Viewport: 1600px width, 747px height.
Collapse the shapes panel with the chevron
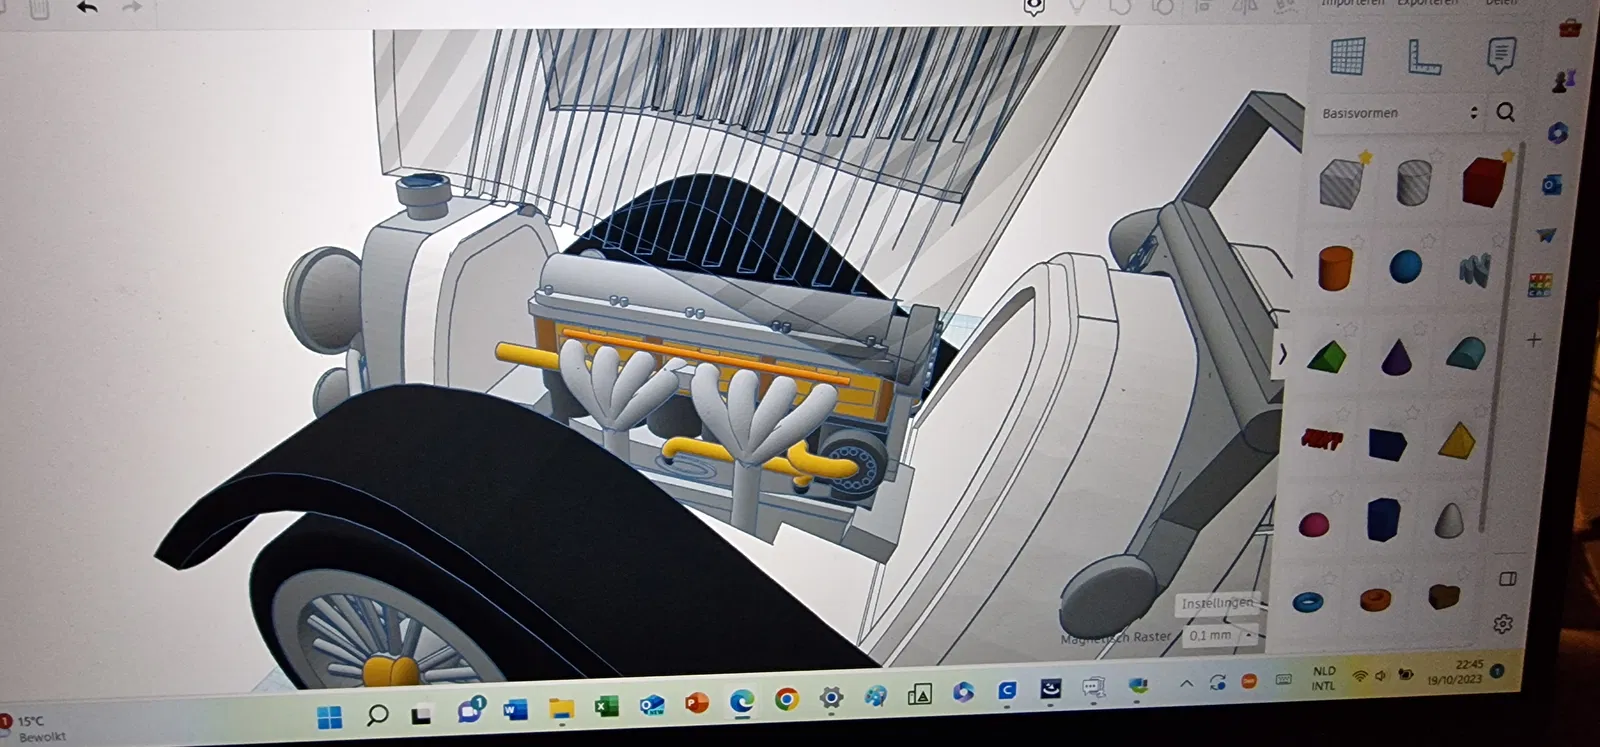click(x=1283, y=355)
